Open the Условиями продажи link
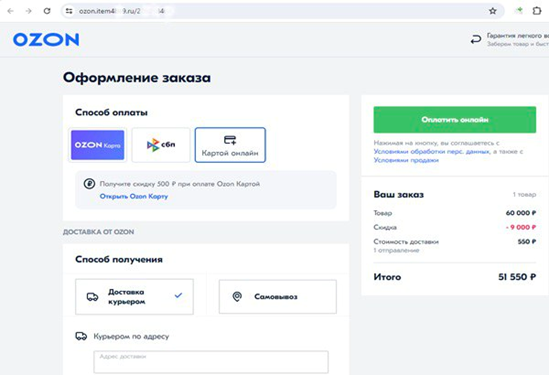This screenshot has width=549, height=375. point(406,160)
